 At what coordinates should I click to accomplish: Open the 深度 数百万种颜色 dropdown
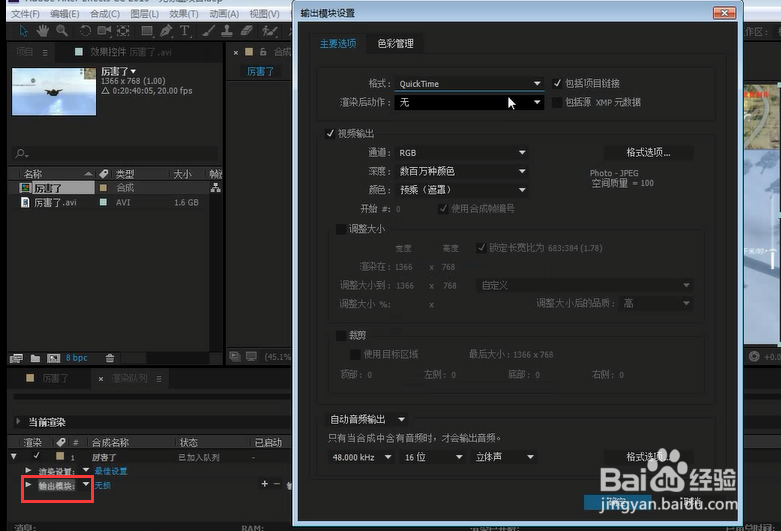461,171
